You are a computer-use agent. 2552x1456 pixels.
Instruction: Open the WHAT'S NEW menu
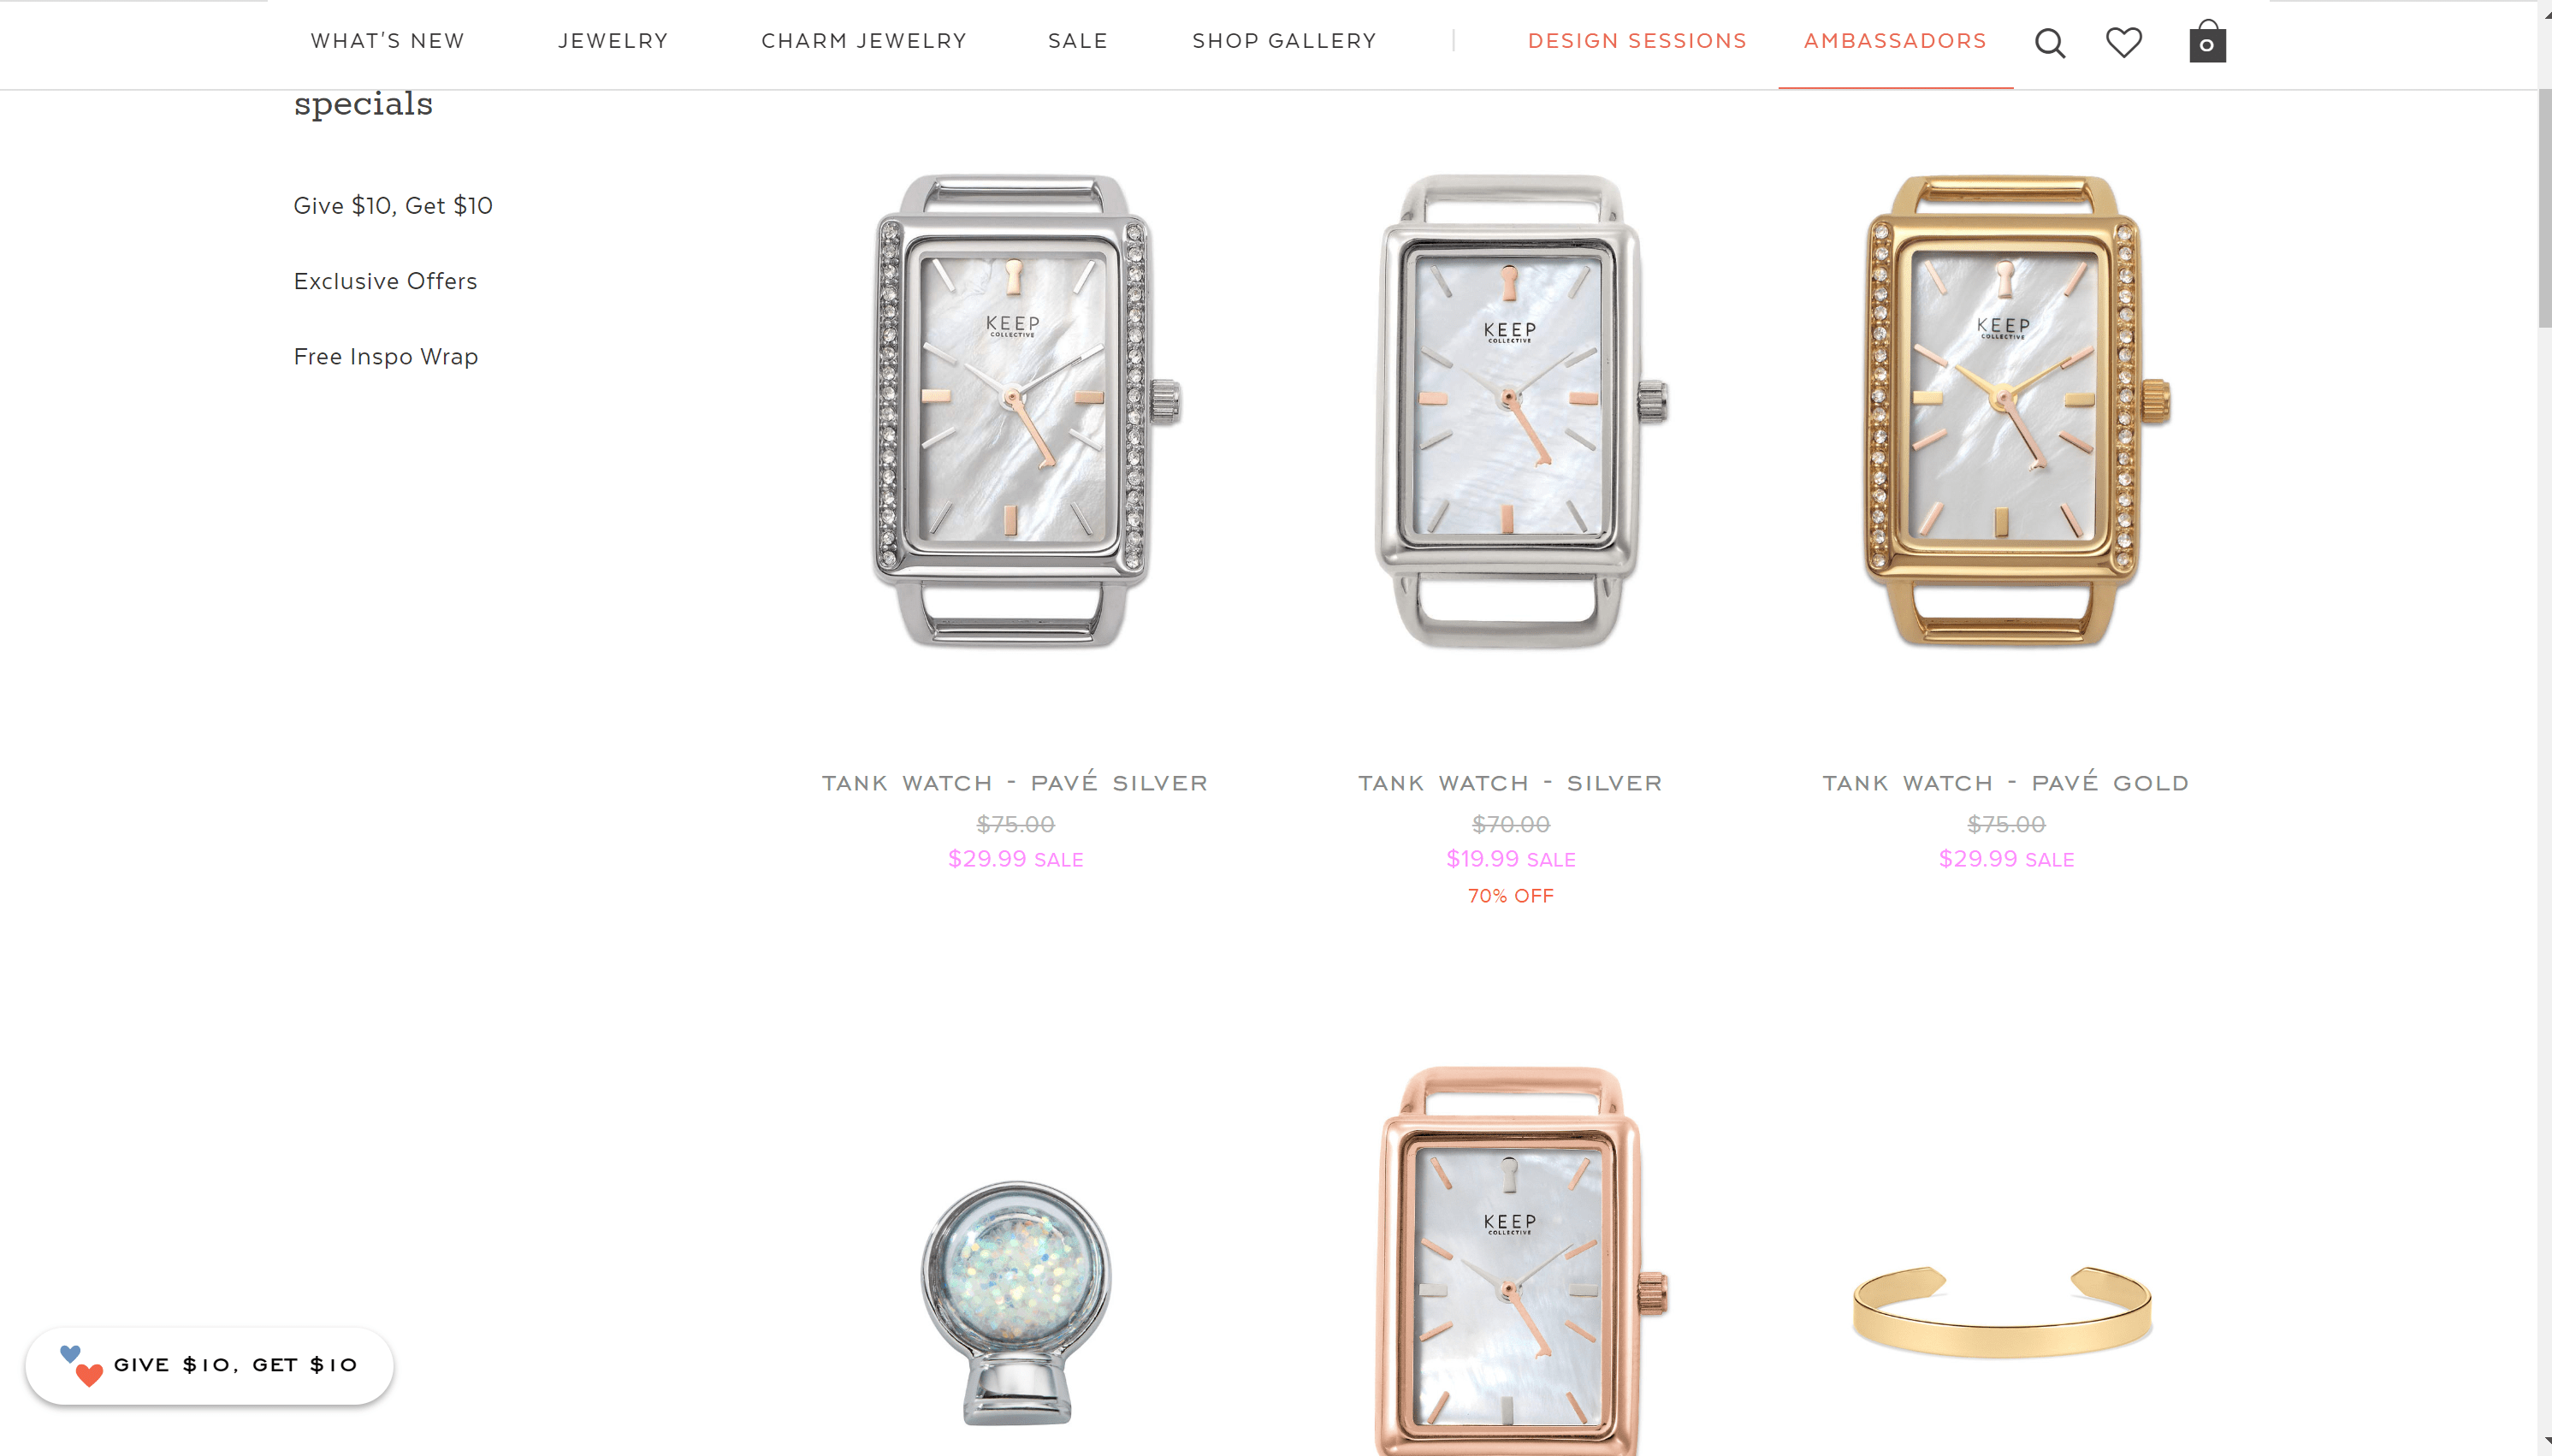388,41
